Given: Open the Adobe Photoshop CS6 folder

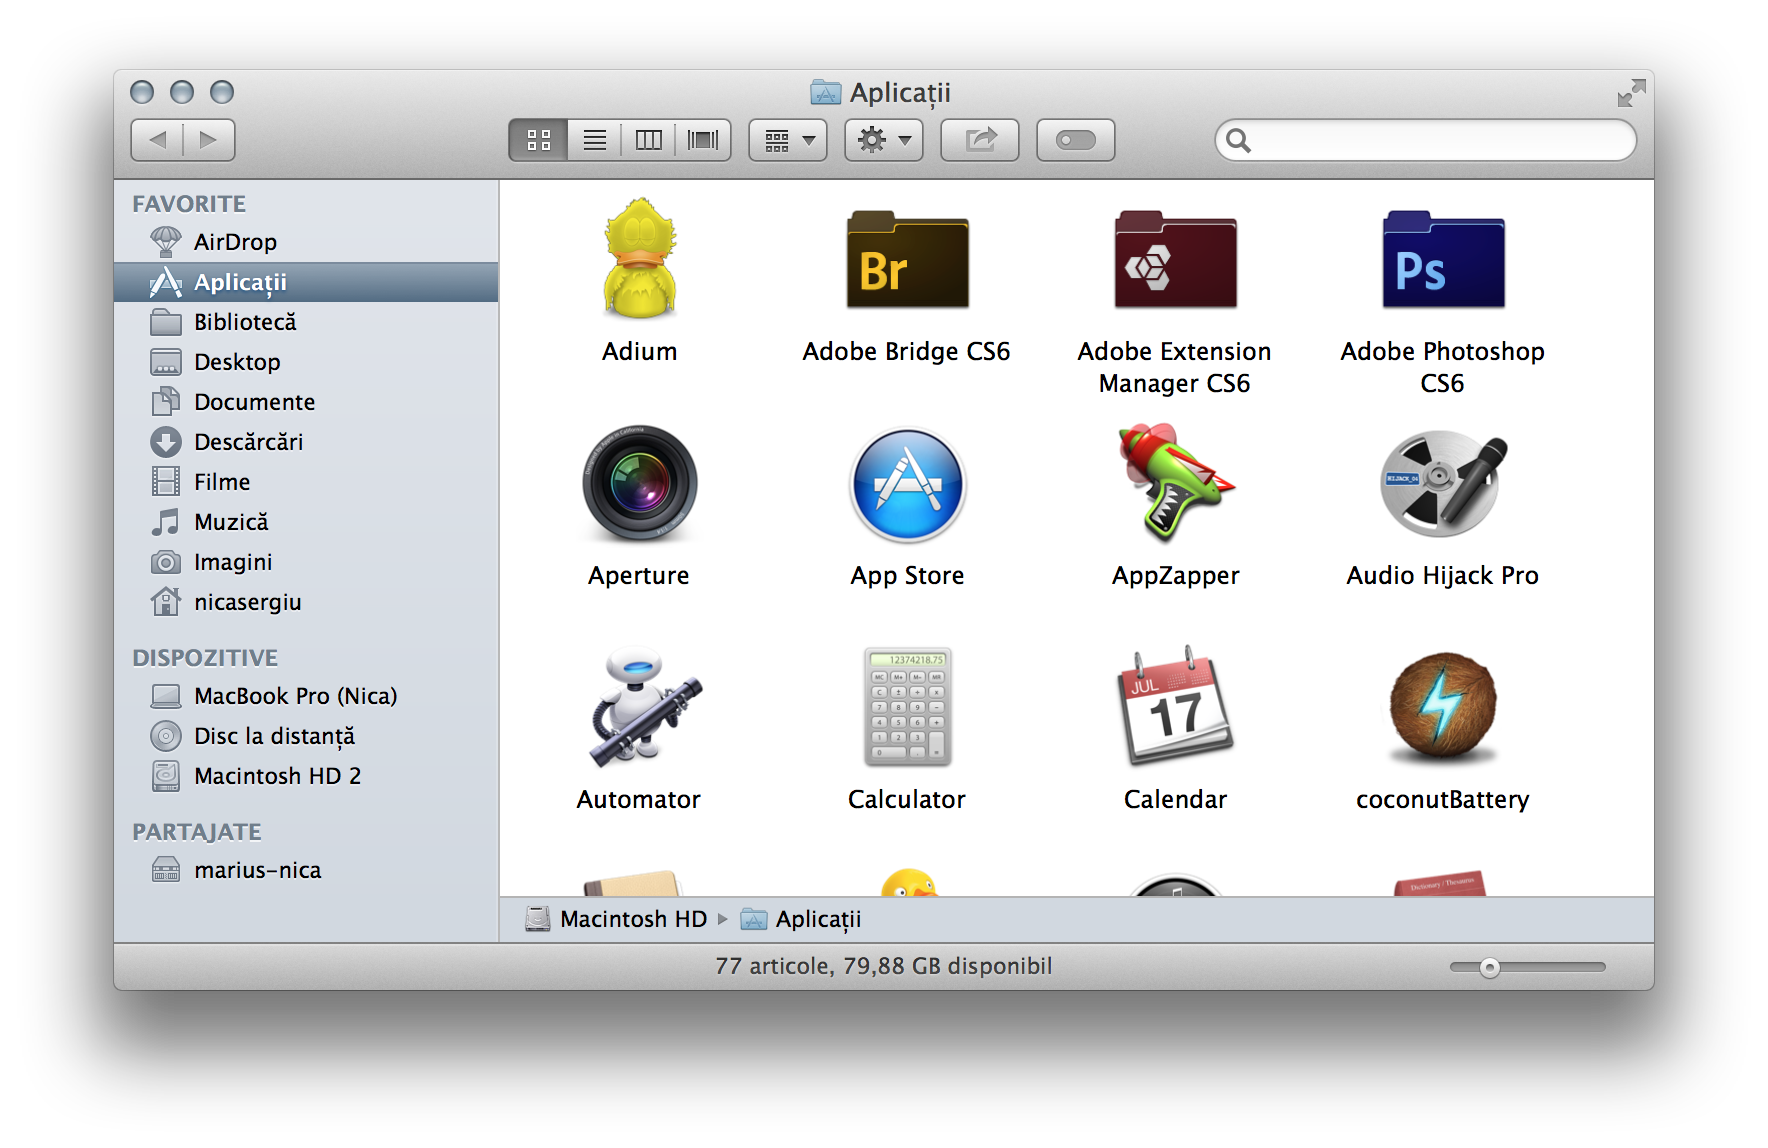Looking at the screenshot, I should click(1443, 259).
